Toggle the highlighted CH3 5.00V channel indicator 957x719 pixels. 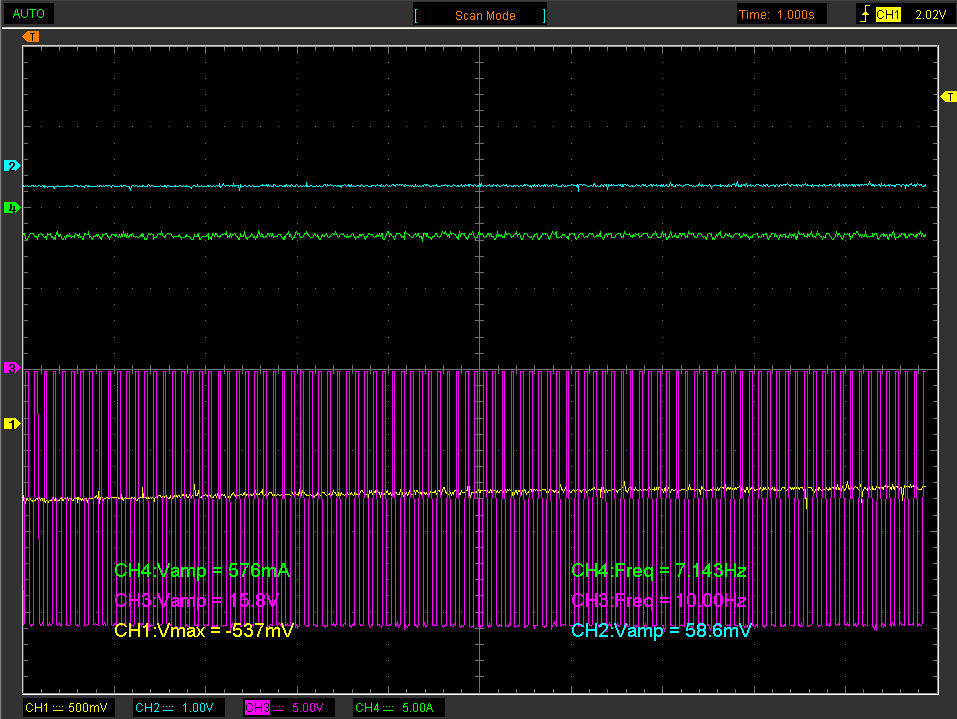pos(286,708)
